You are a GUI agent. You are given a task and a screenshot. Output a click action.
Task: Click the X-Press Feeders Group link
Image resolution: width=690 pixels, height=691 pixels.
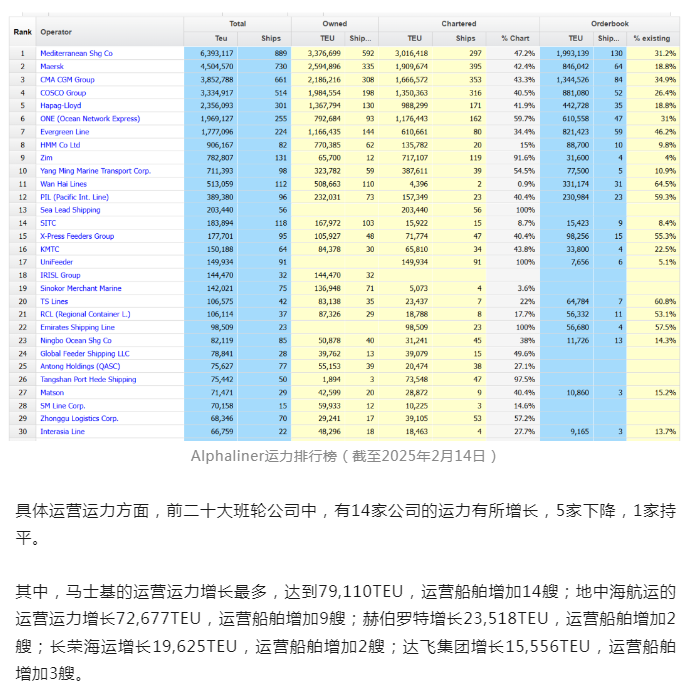click(x=77, y=236)
